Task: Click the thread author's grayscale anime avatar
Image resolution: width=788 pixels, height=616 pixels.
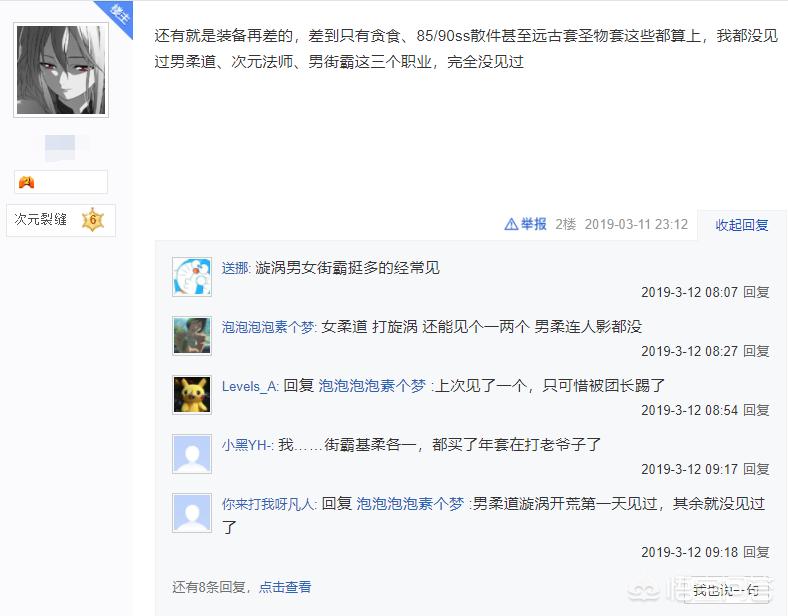Action: pyautogui.click(x=61, y=70)
